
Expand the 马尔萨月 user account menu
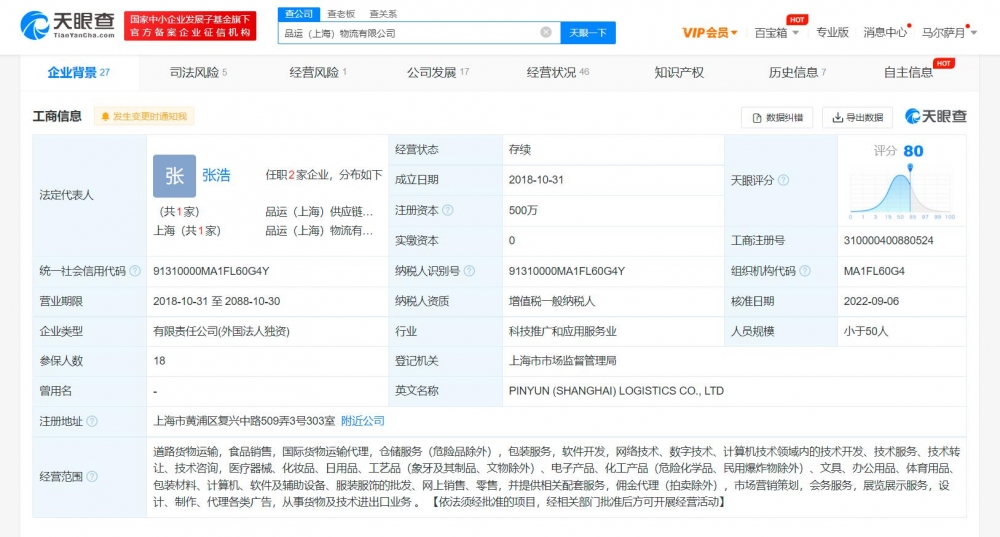[949, 33]
